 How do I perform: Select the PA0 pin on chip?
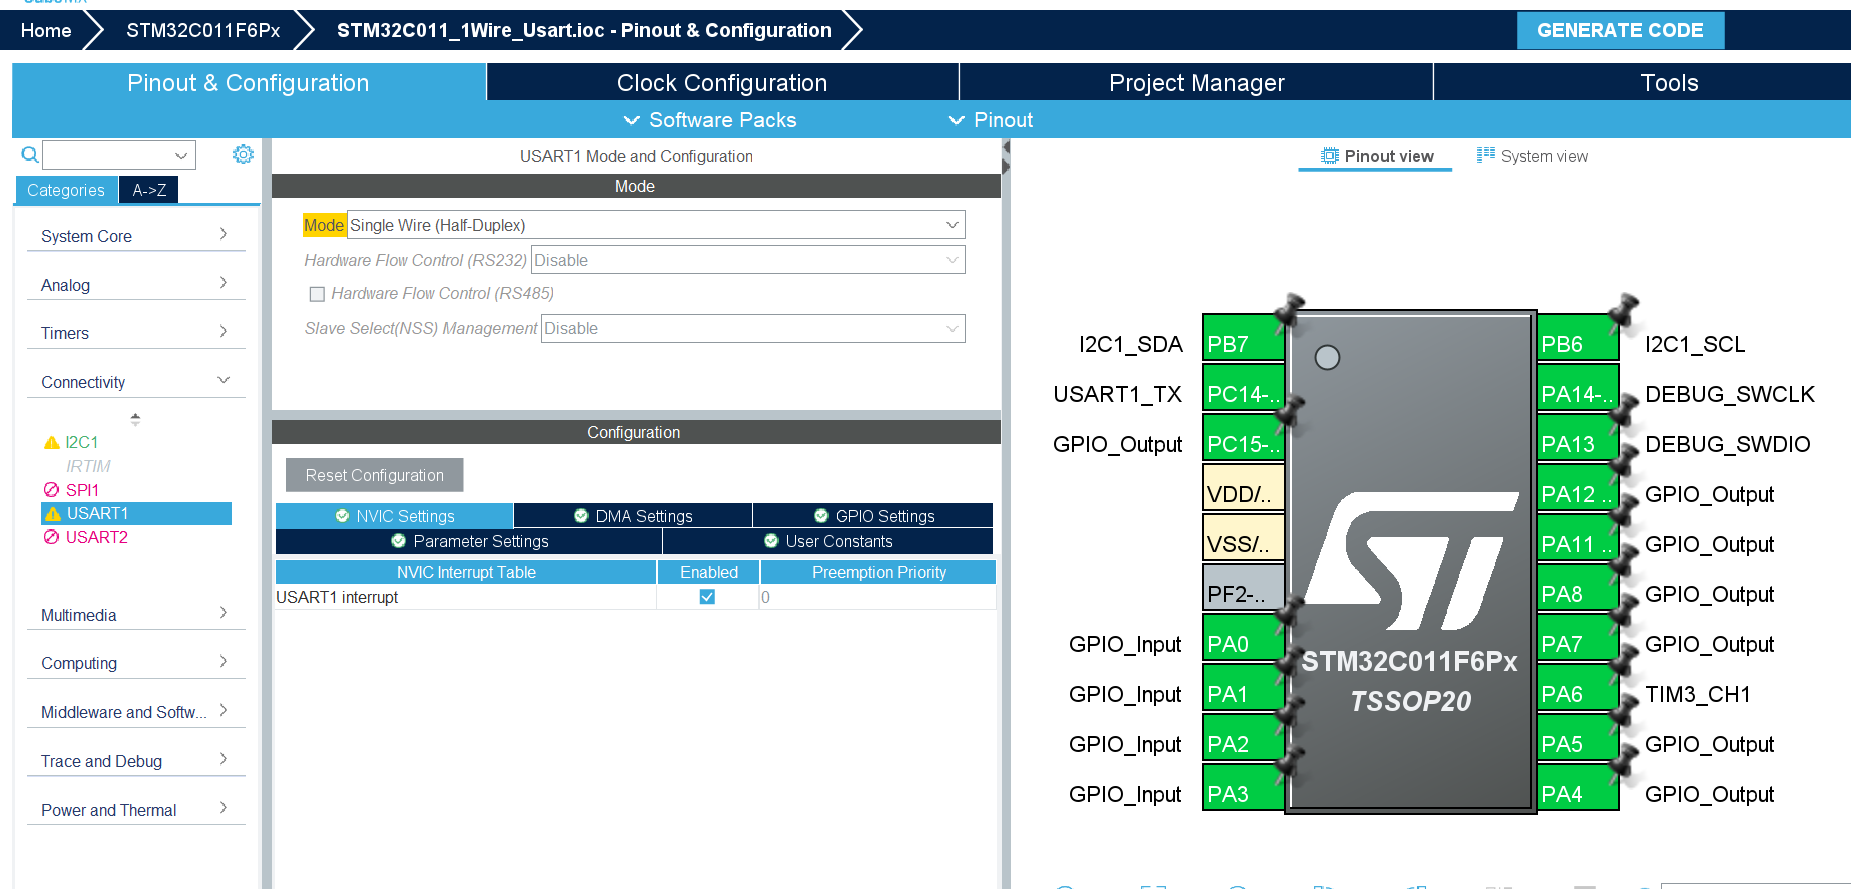pyautogui.click(x=1242, y=644)
